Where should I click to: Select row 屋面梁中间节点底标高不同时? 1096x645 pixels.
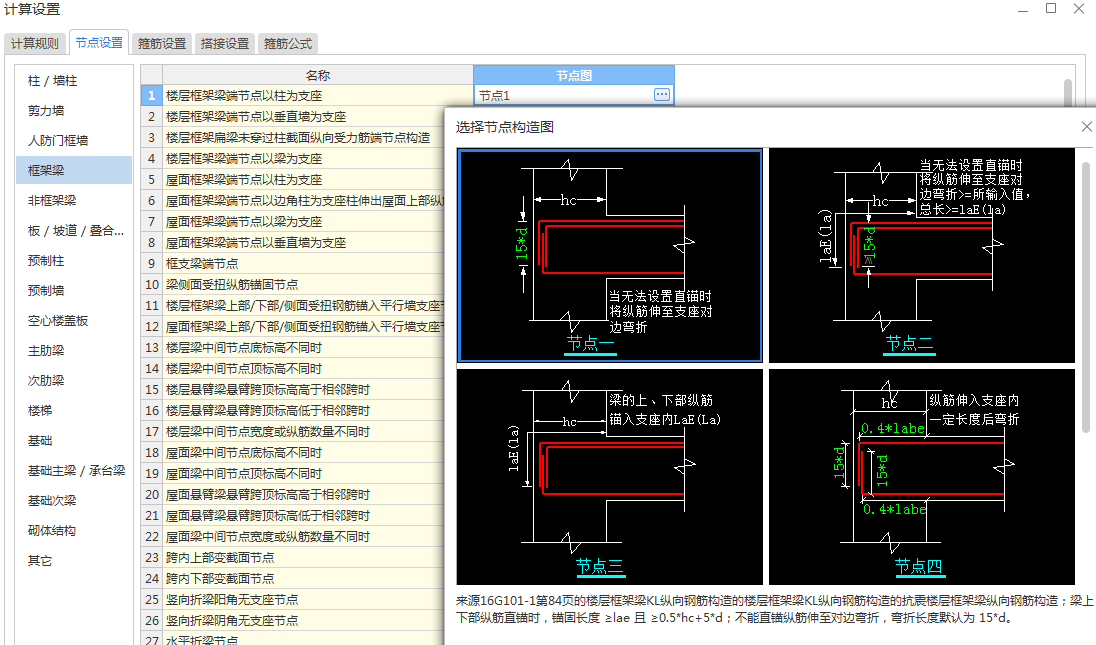point(303,452)
